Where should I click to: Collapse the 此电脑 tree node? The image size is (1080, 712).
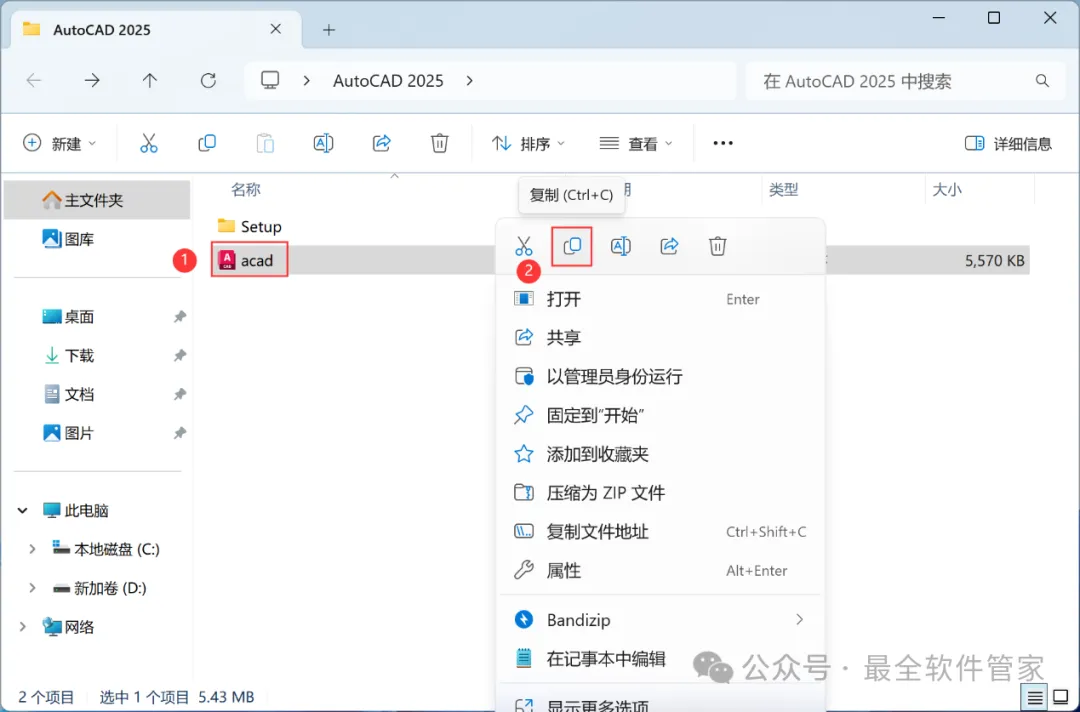pyautogui.click(x=22, y=510)
